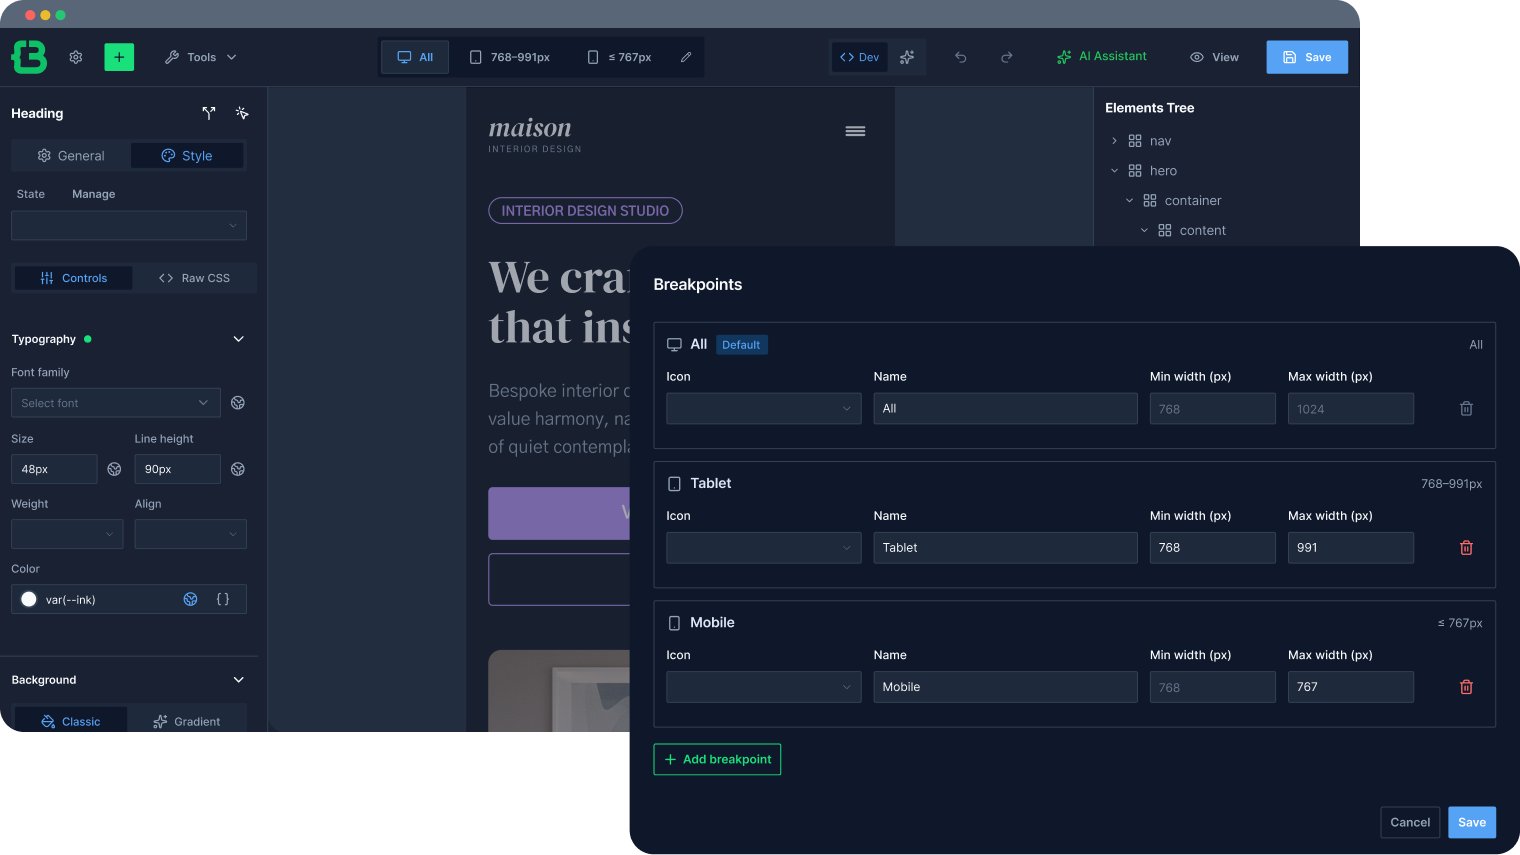The height and width of the screenshot is (855, 1520).
Task: Click the undo arrow icon
Action: 961,57
